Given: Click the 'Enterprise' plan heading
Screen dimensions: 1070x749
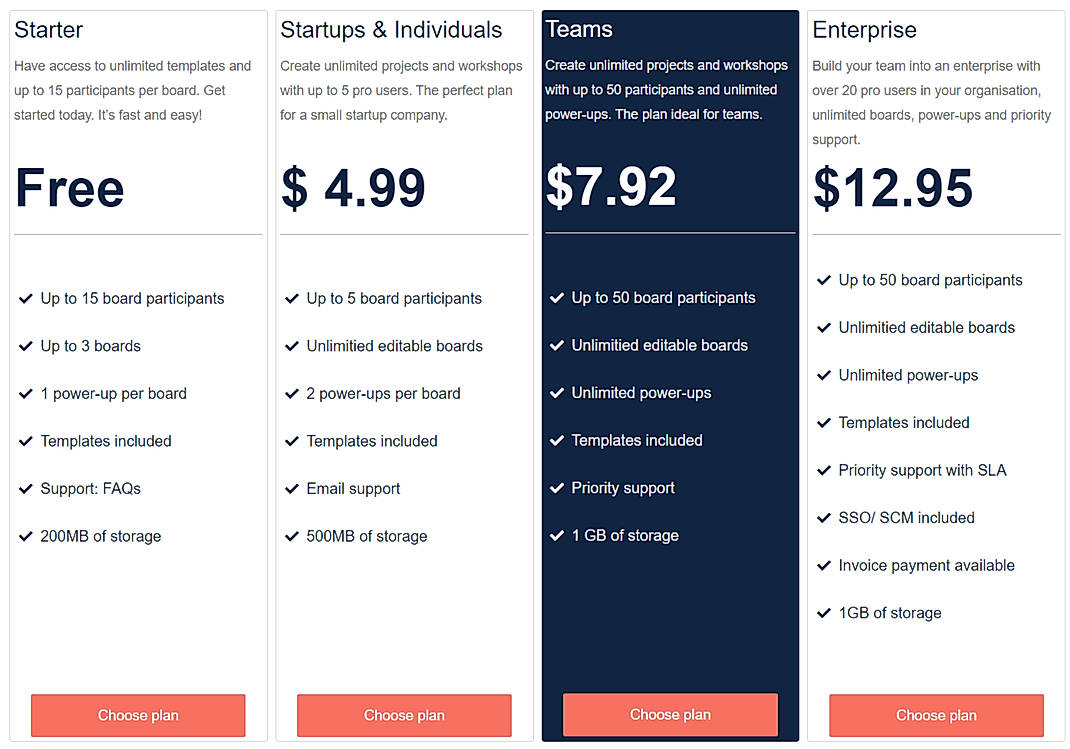Looking at the screenshot, I should tap(864, 30).
